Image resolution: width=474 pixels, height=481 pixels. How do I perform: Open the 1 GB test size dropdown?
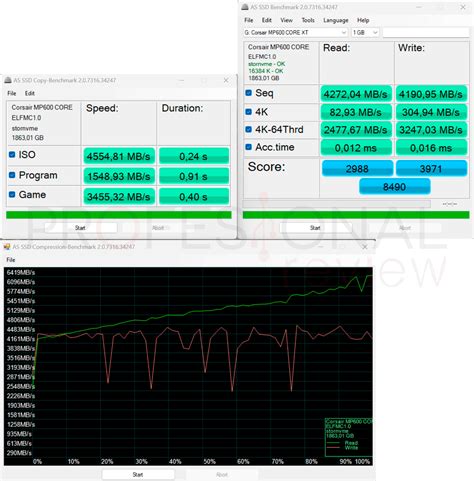(365, 32)
